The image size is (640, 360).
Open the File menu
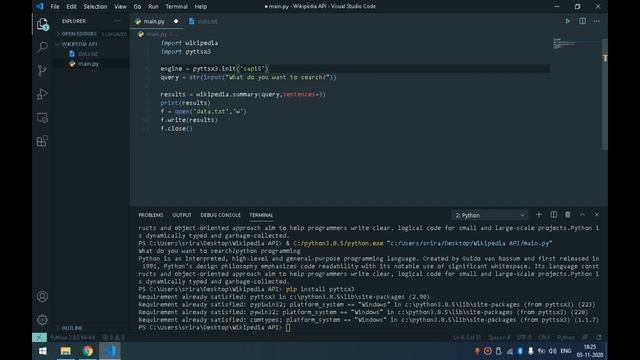55,7
